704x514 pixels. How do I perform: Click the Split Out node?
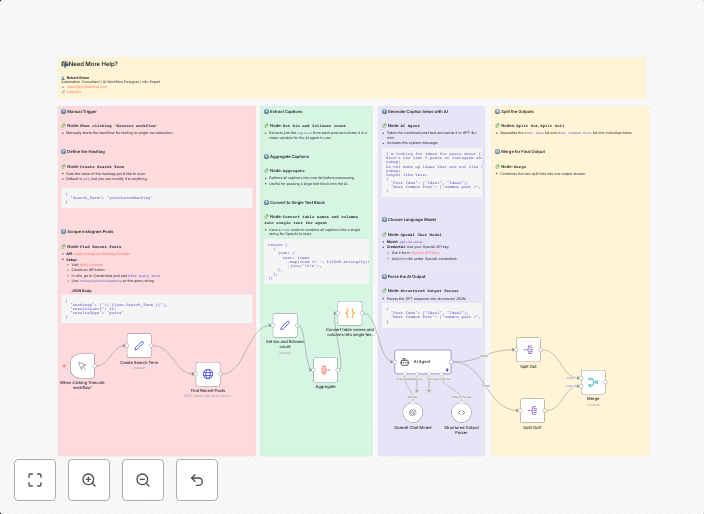coord(529,350)
